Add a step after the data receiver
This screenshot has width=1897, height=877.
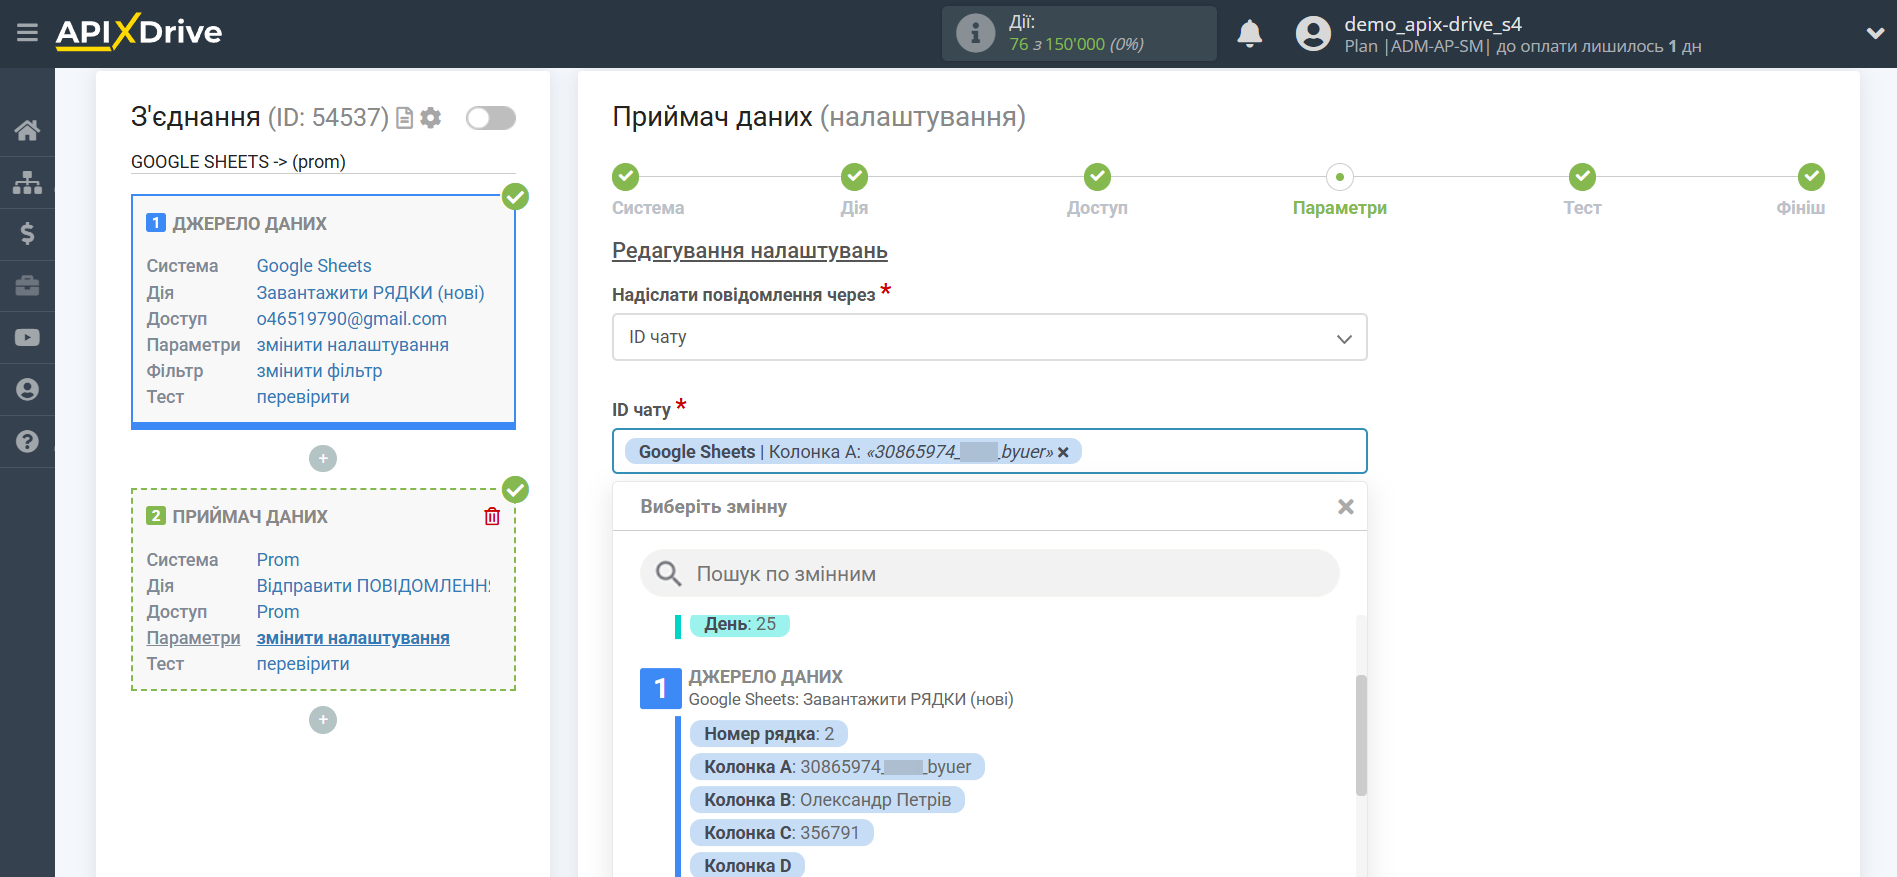[323, 720]
